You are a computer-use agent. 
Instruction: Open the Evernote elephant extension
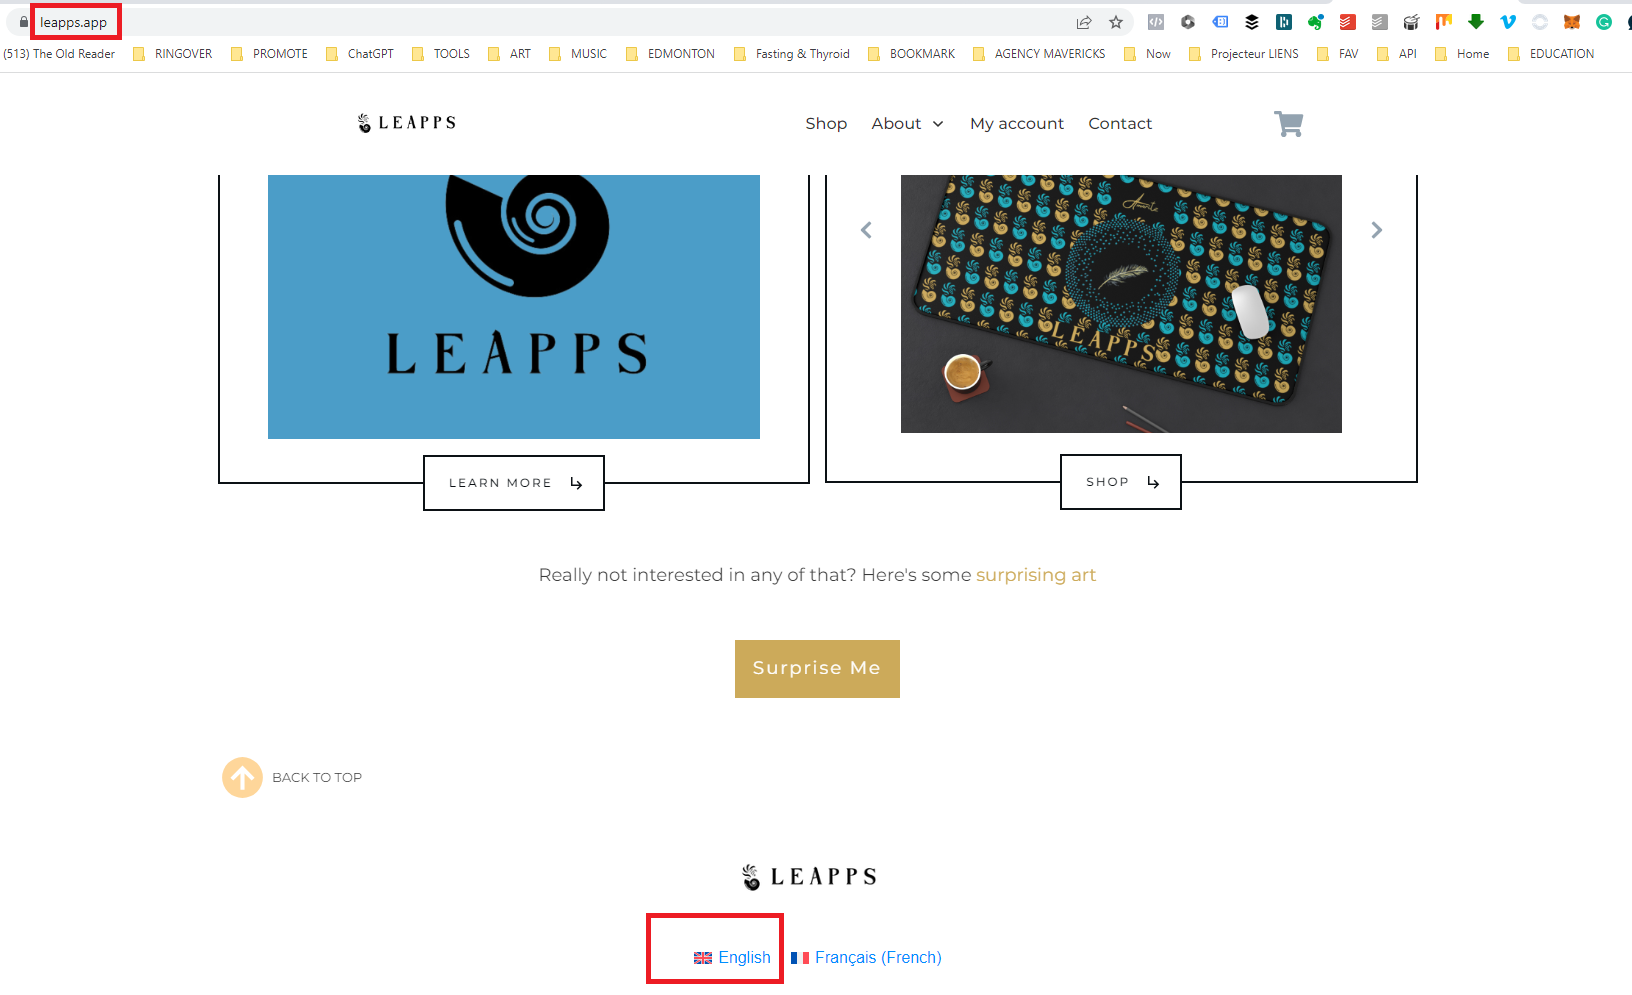[x=1316, y=22]
